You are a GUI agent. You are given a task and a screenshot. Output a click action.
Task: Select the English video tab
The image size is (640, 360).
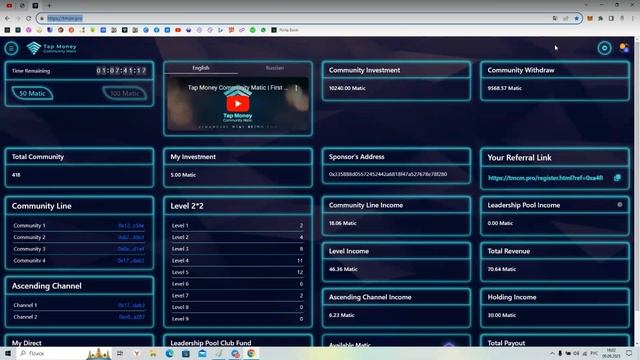[201, 68]
